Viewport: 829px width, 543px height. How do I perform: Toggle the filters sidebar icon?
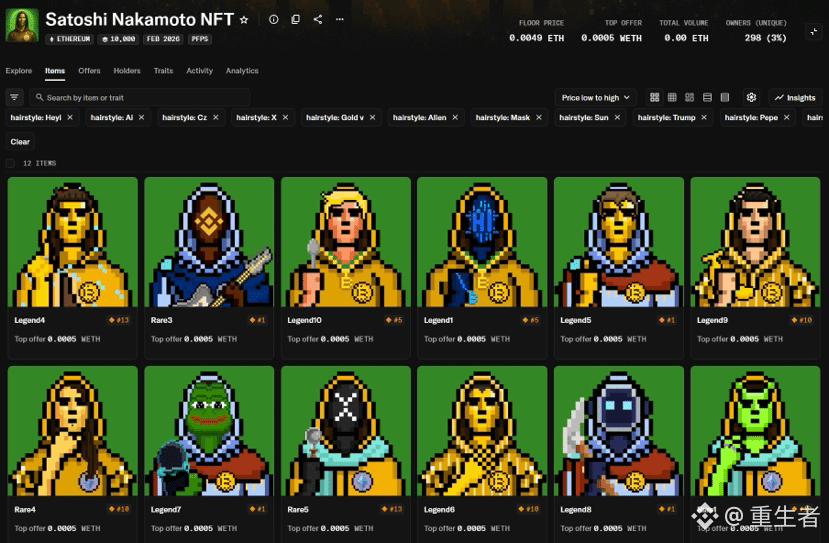click(x=14, y=97)
